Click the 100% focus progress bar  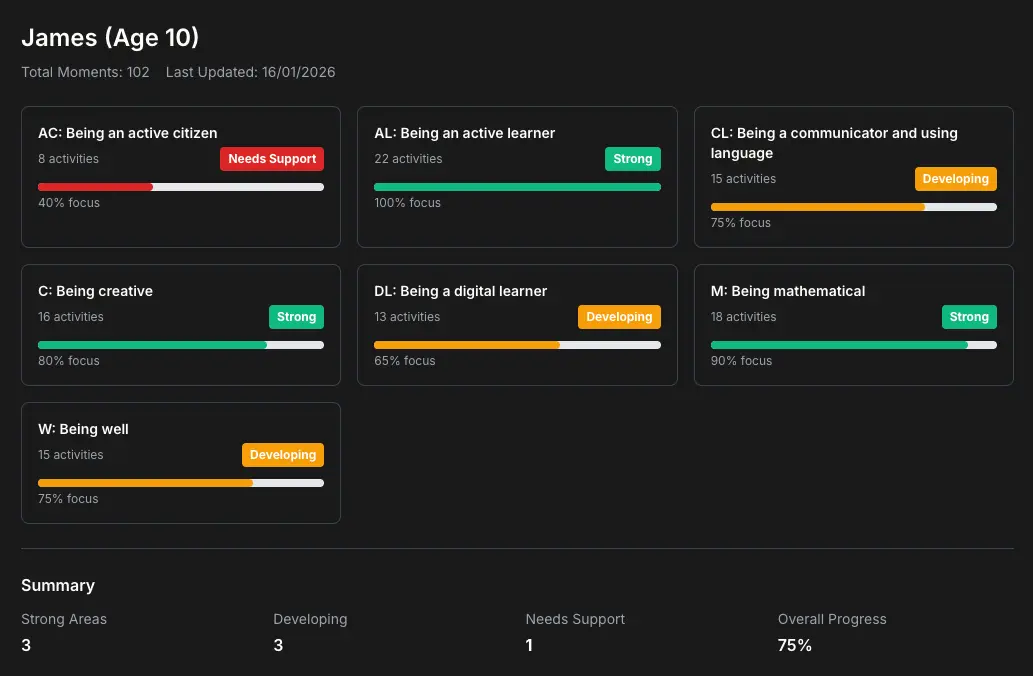pos(517,186)
